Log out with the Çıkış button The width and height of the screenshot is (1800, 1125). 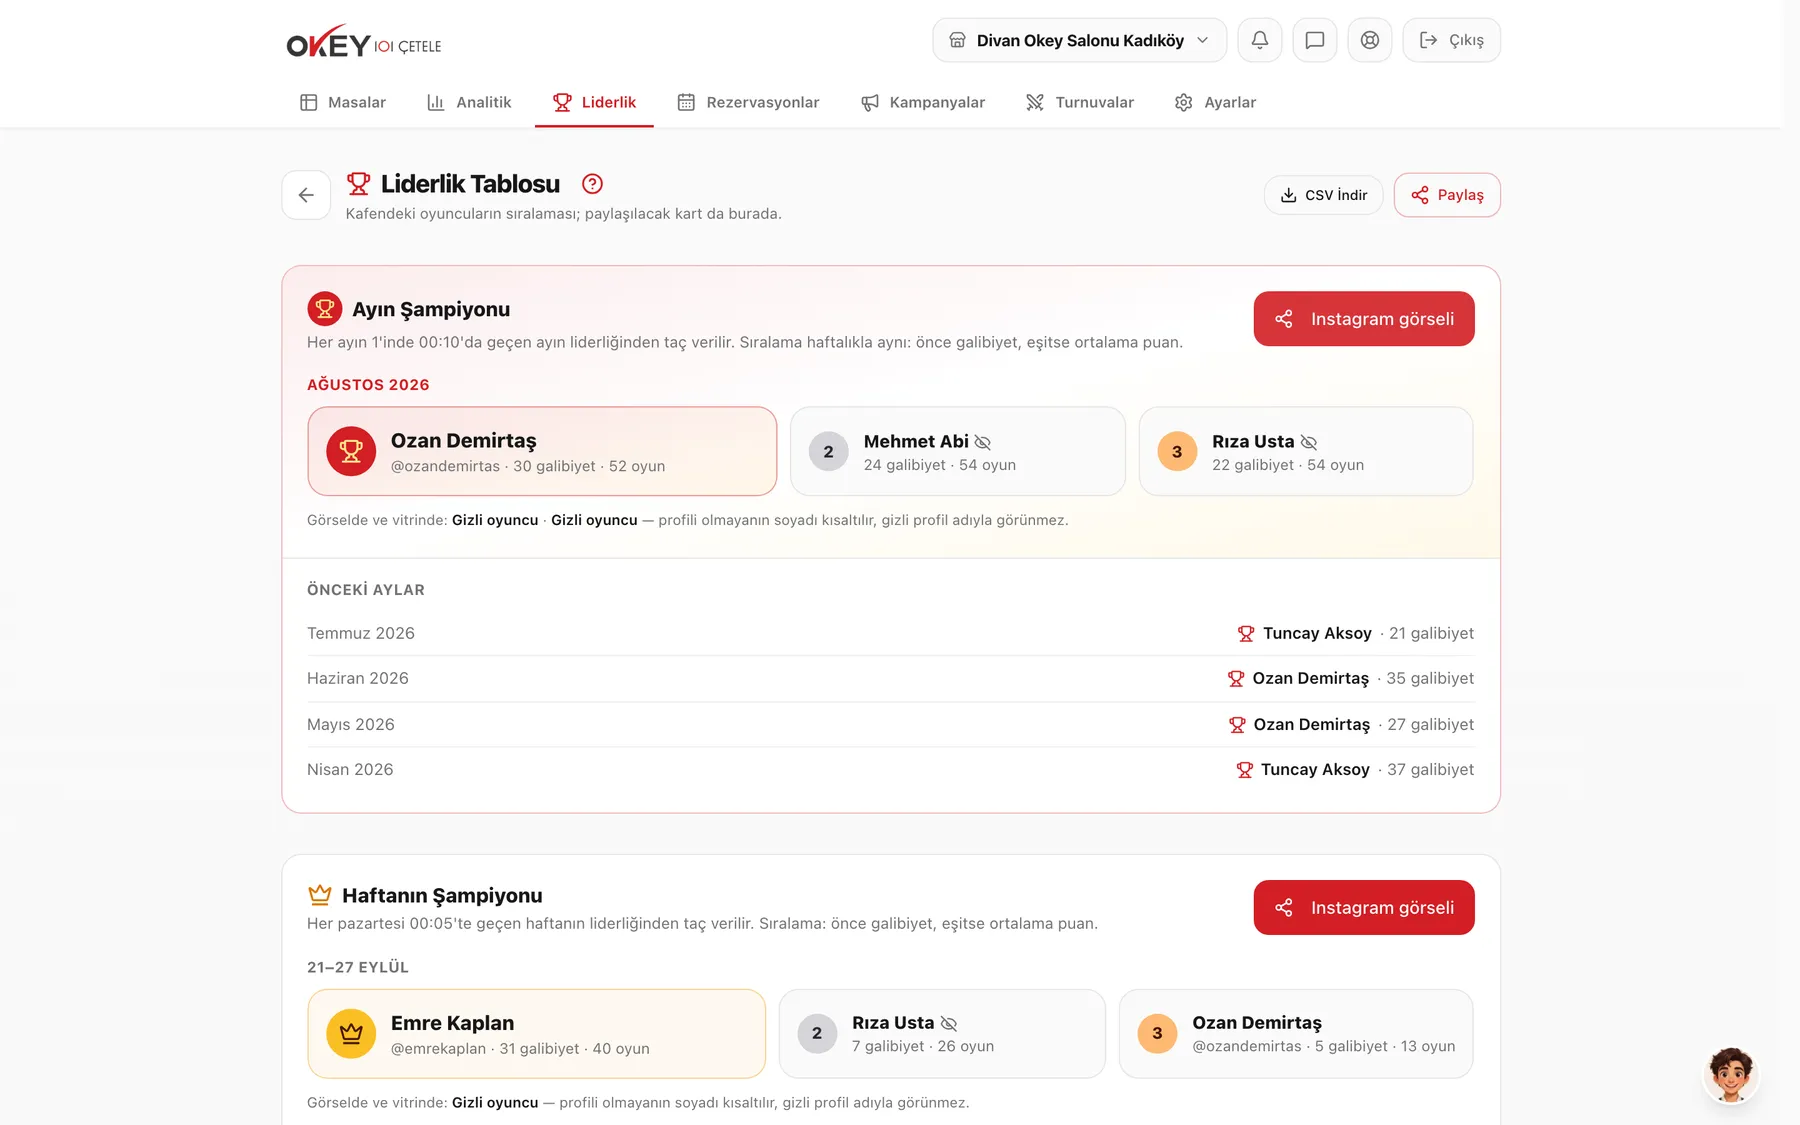(1451, 40)
